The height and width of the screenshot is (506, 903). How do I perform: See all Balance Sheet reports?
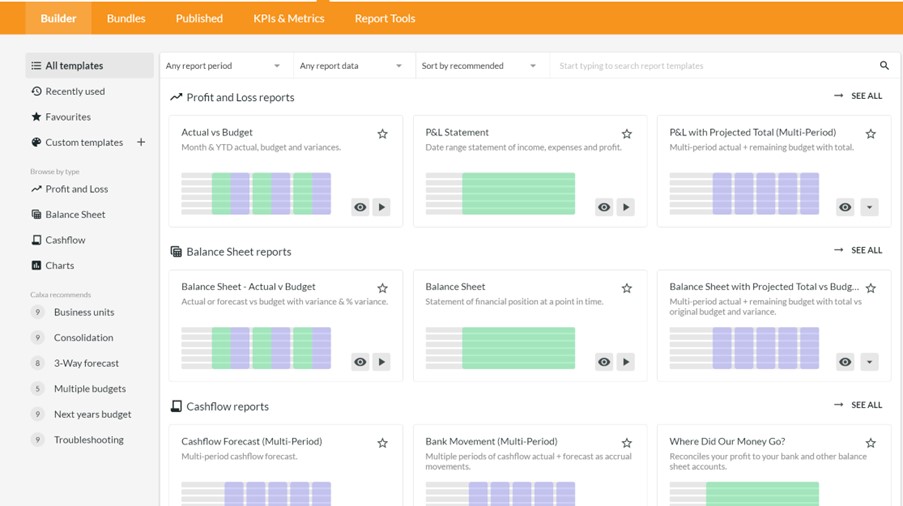tap(858, 250)
